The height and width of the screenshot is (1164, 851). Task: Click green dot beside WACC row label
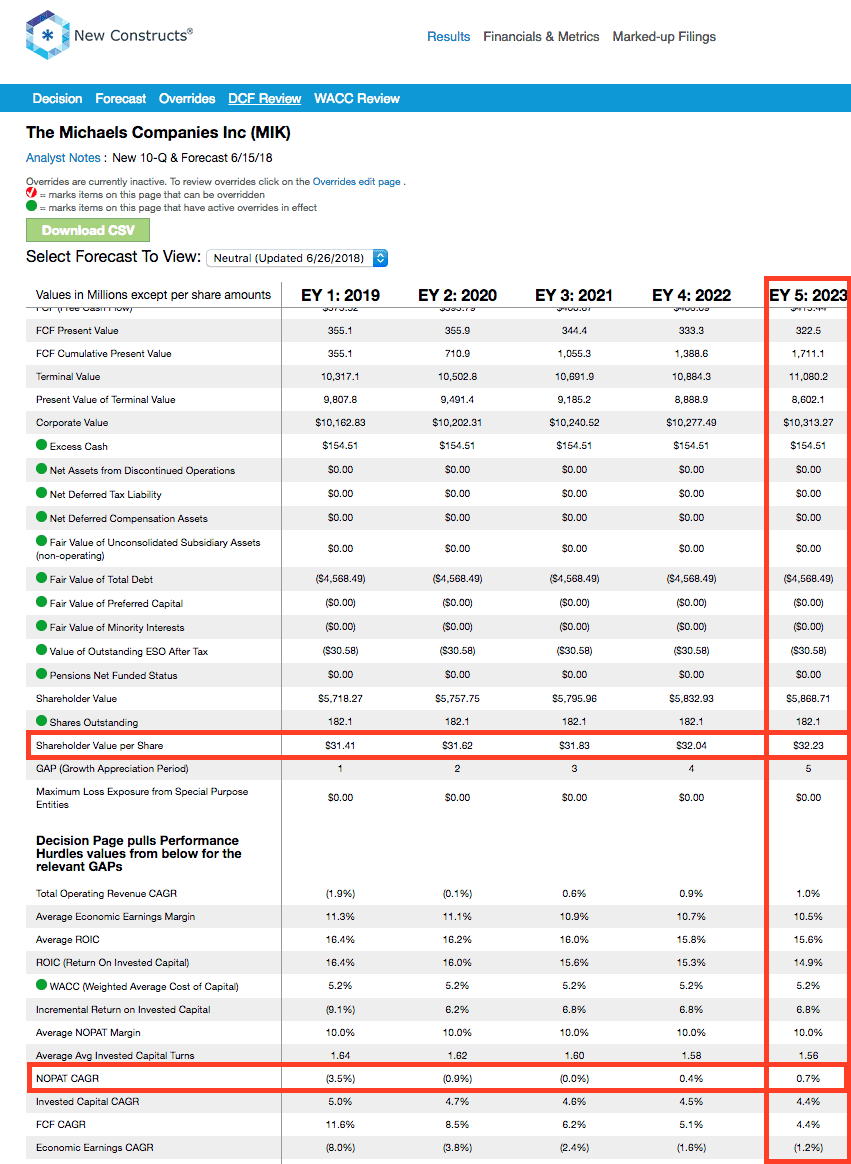coord(41,986)
